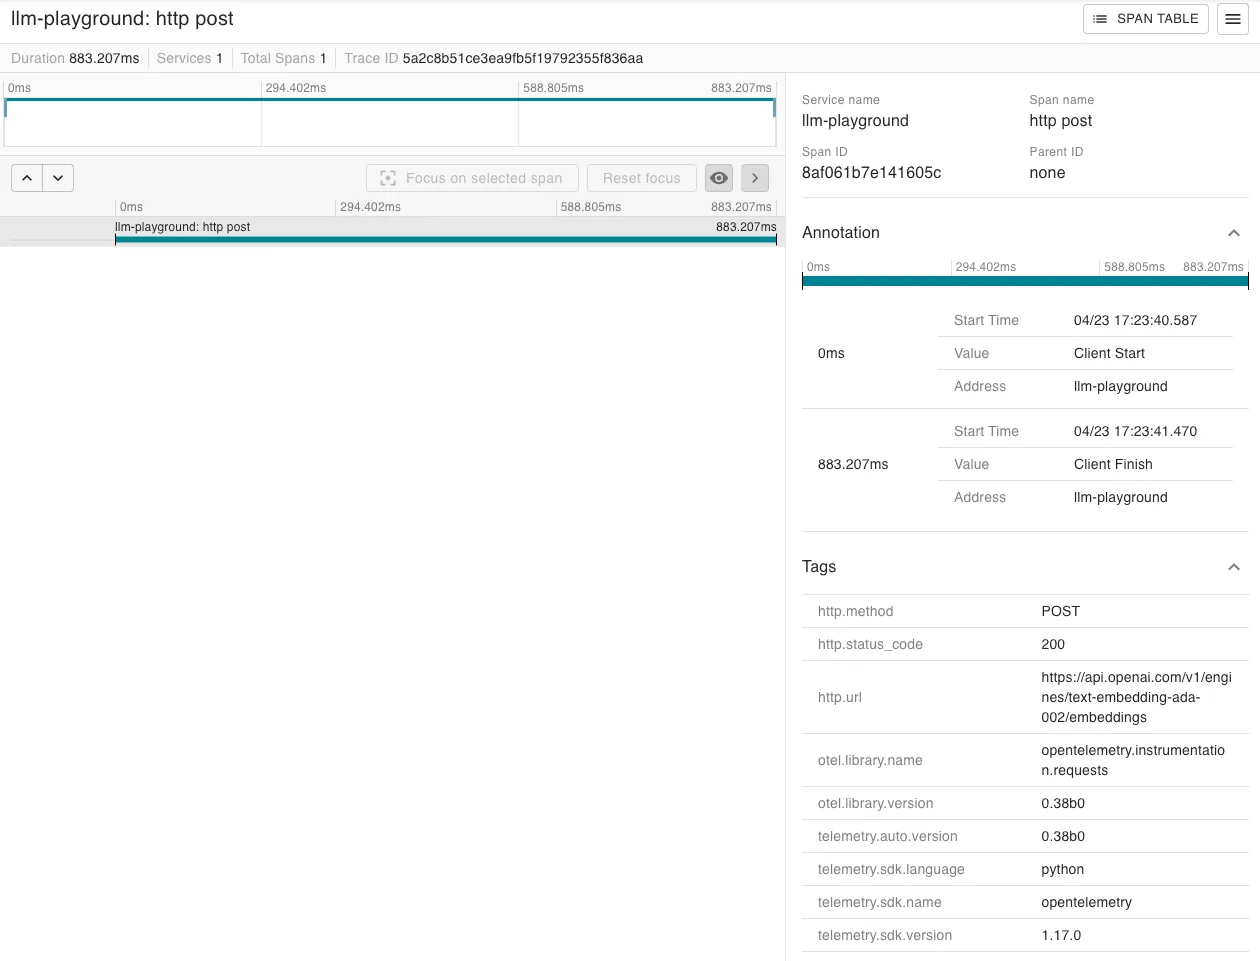
Task: Click the teal span duration bar
Action: [x=447, y=239]
